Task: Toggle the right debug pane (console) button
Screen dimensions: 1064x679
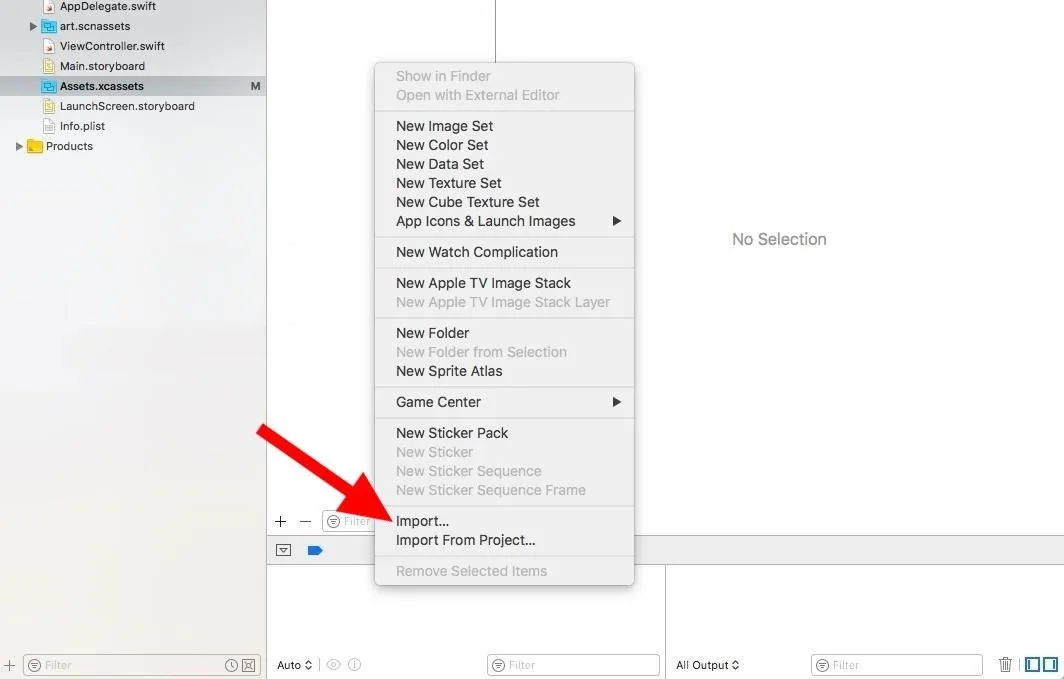Action: (1050, 665)
